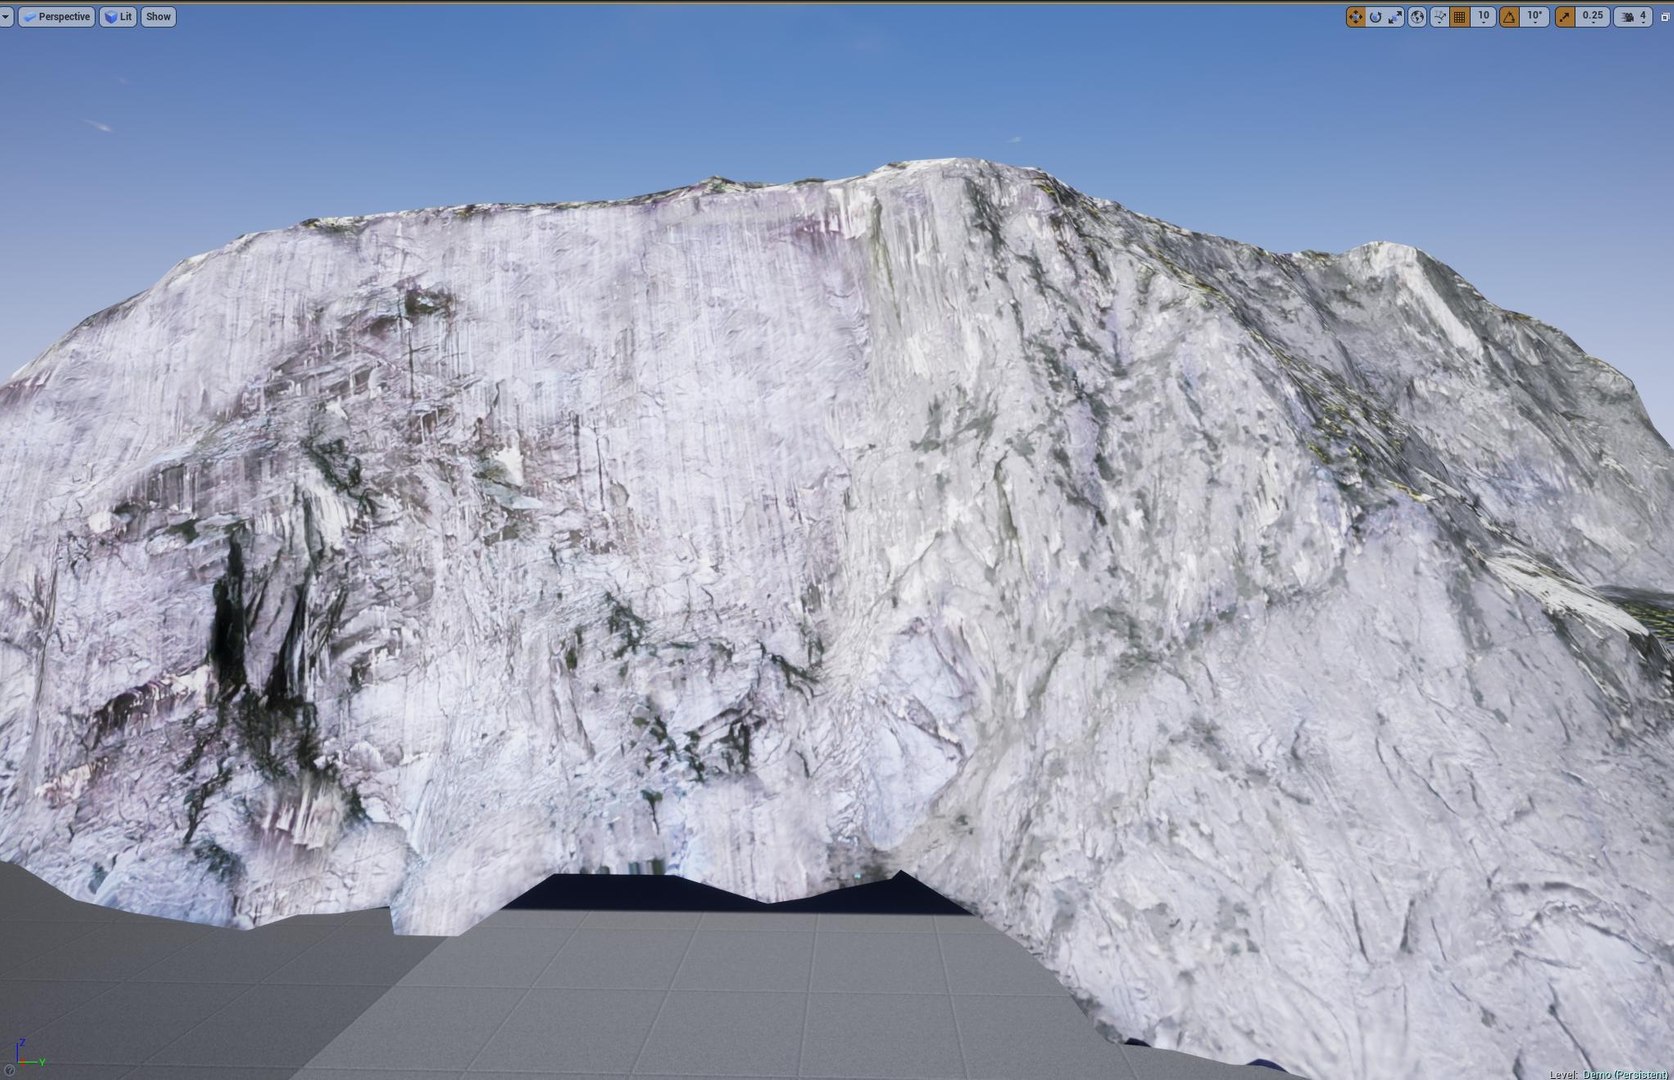Select the Rotate gizmo tool
1674x1080 pixels.
pos(1375,16)
